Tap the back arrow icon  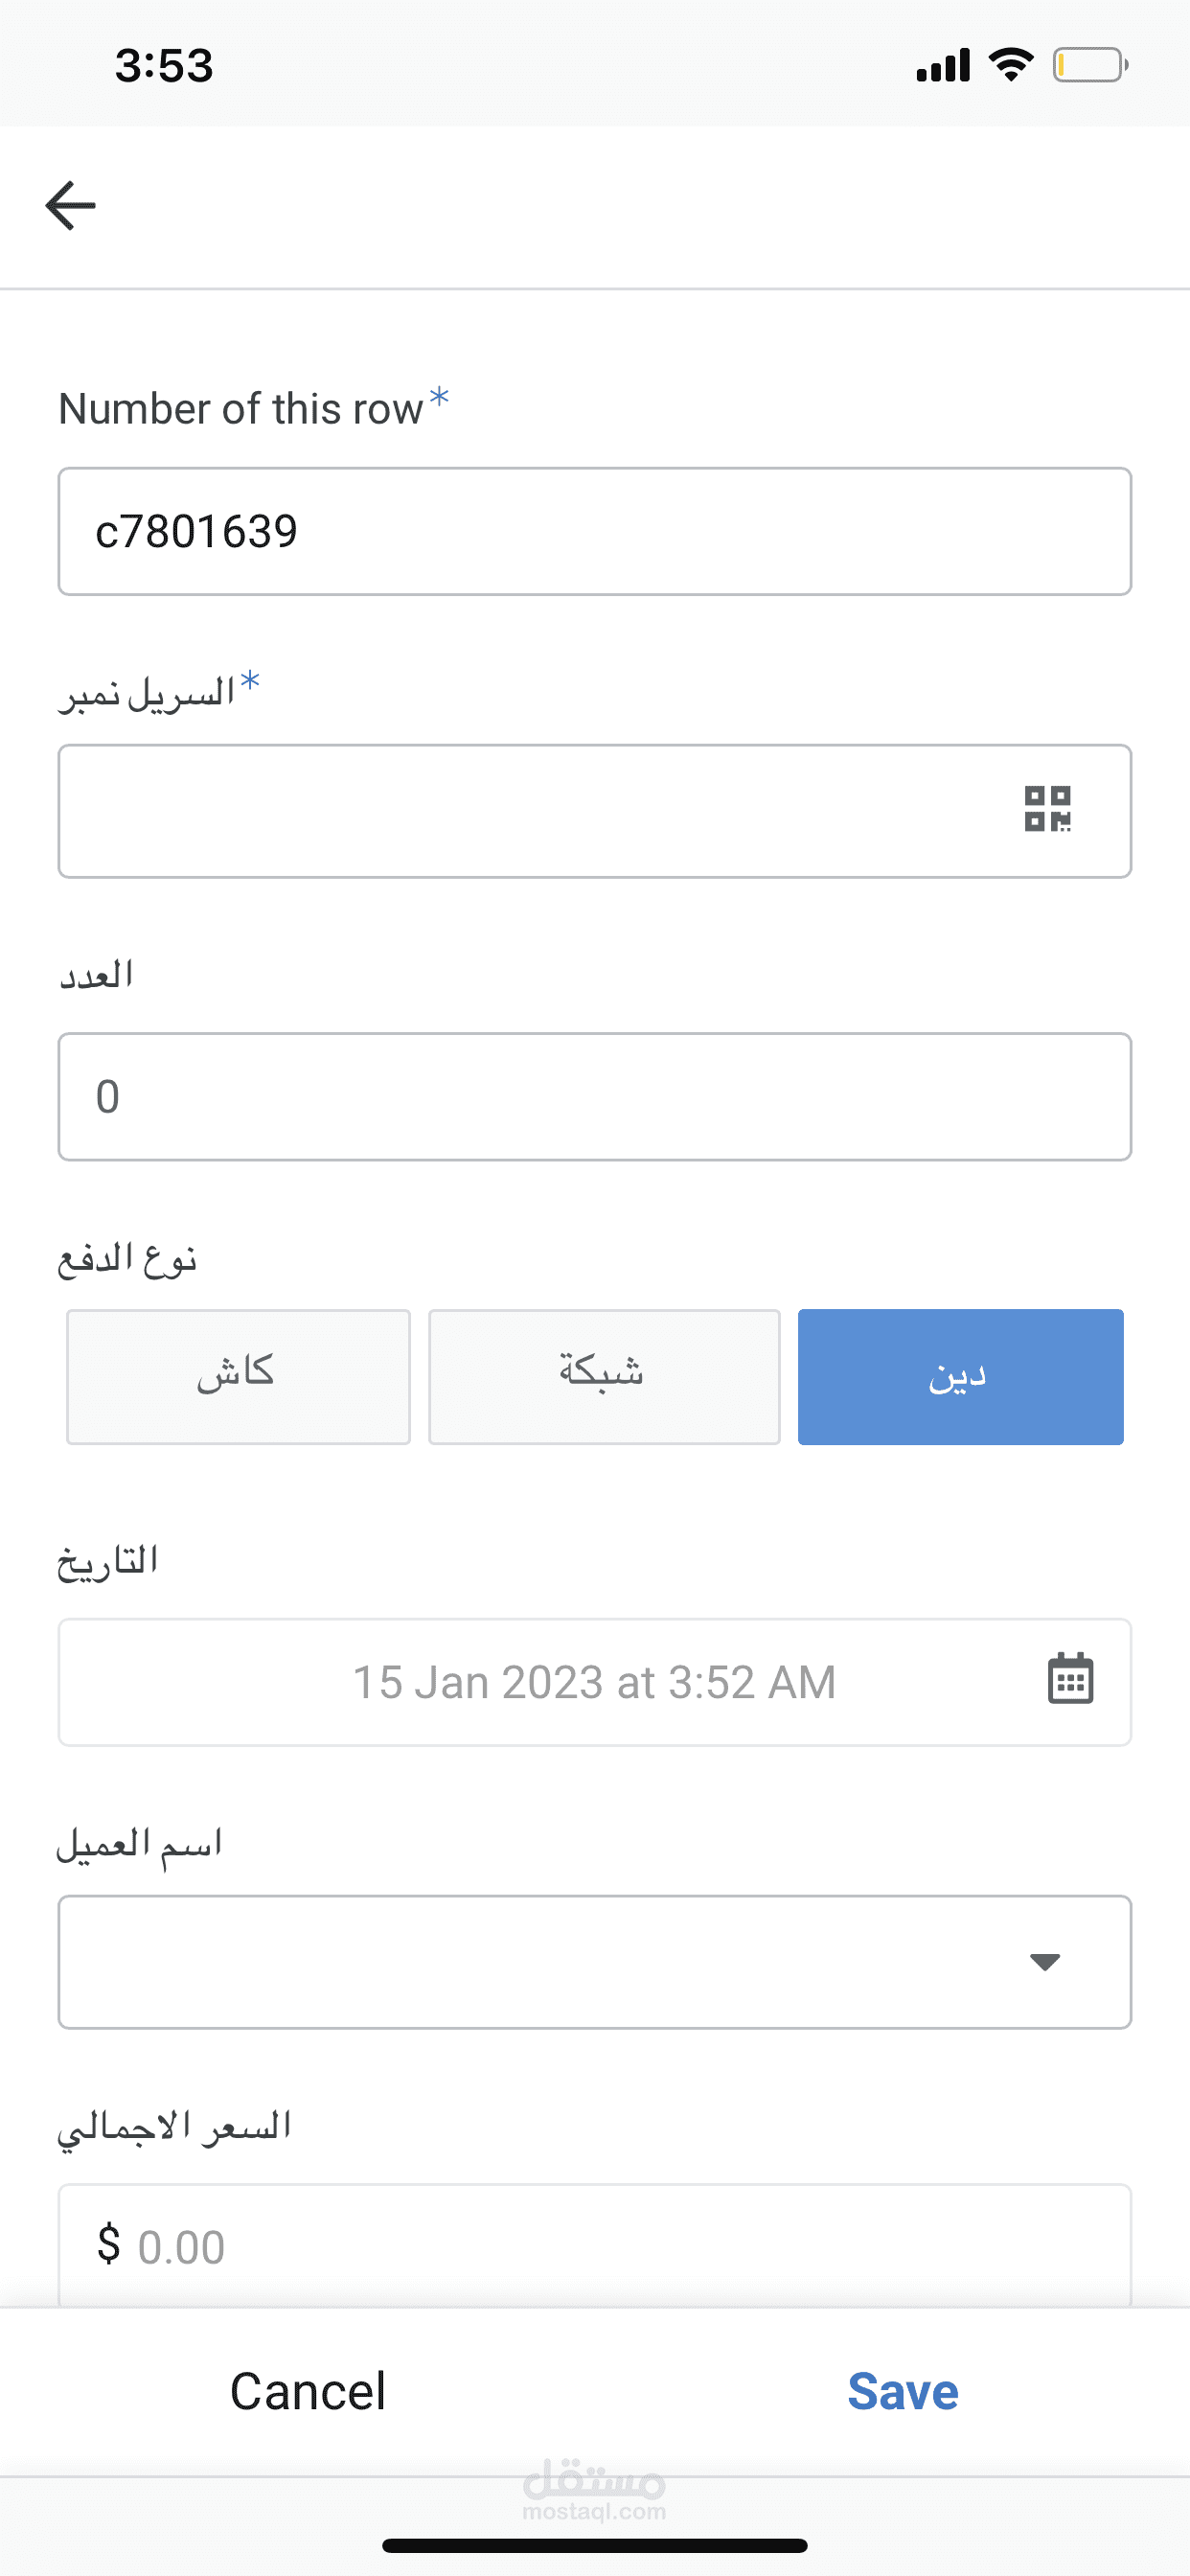click(x=70, y=205)
